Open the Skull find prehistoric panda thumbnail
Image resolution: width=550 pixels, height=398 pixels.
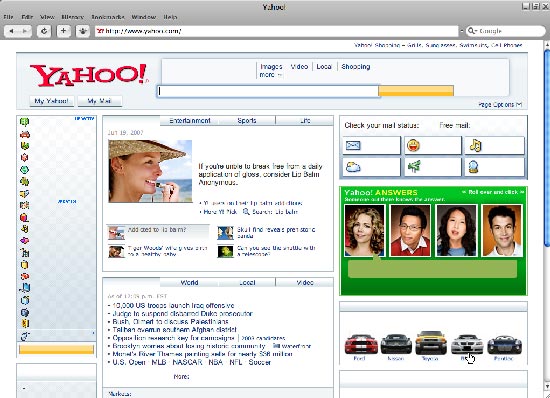tap(225, 233)
